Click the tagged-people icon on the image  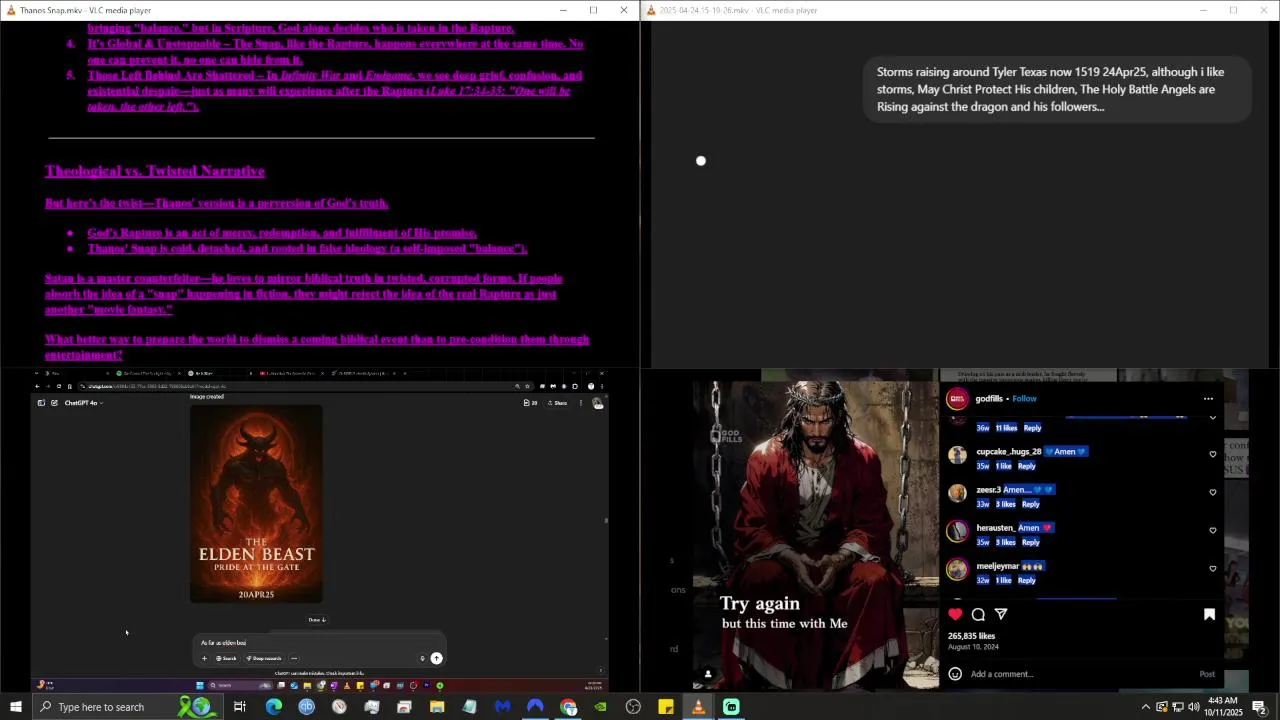click(x=708, y=674)
